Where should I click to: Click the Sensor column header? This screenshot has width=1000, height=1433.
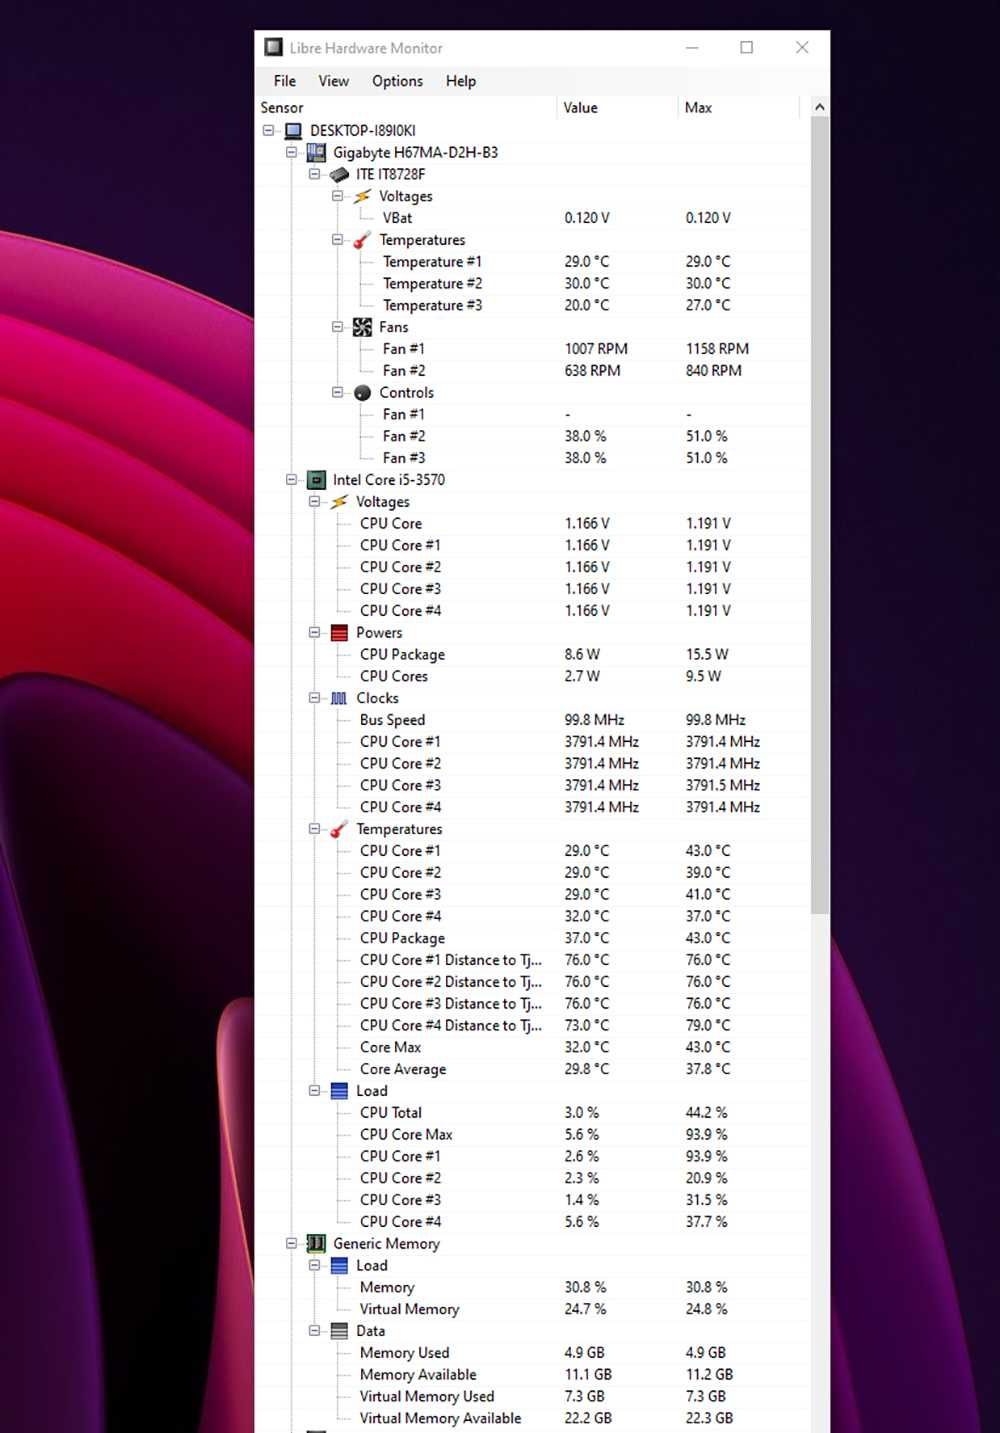[406, 108]
